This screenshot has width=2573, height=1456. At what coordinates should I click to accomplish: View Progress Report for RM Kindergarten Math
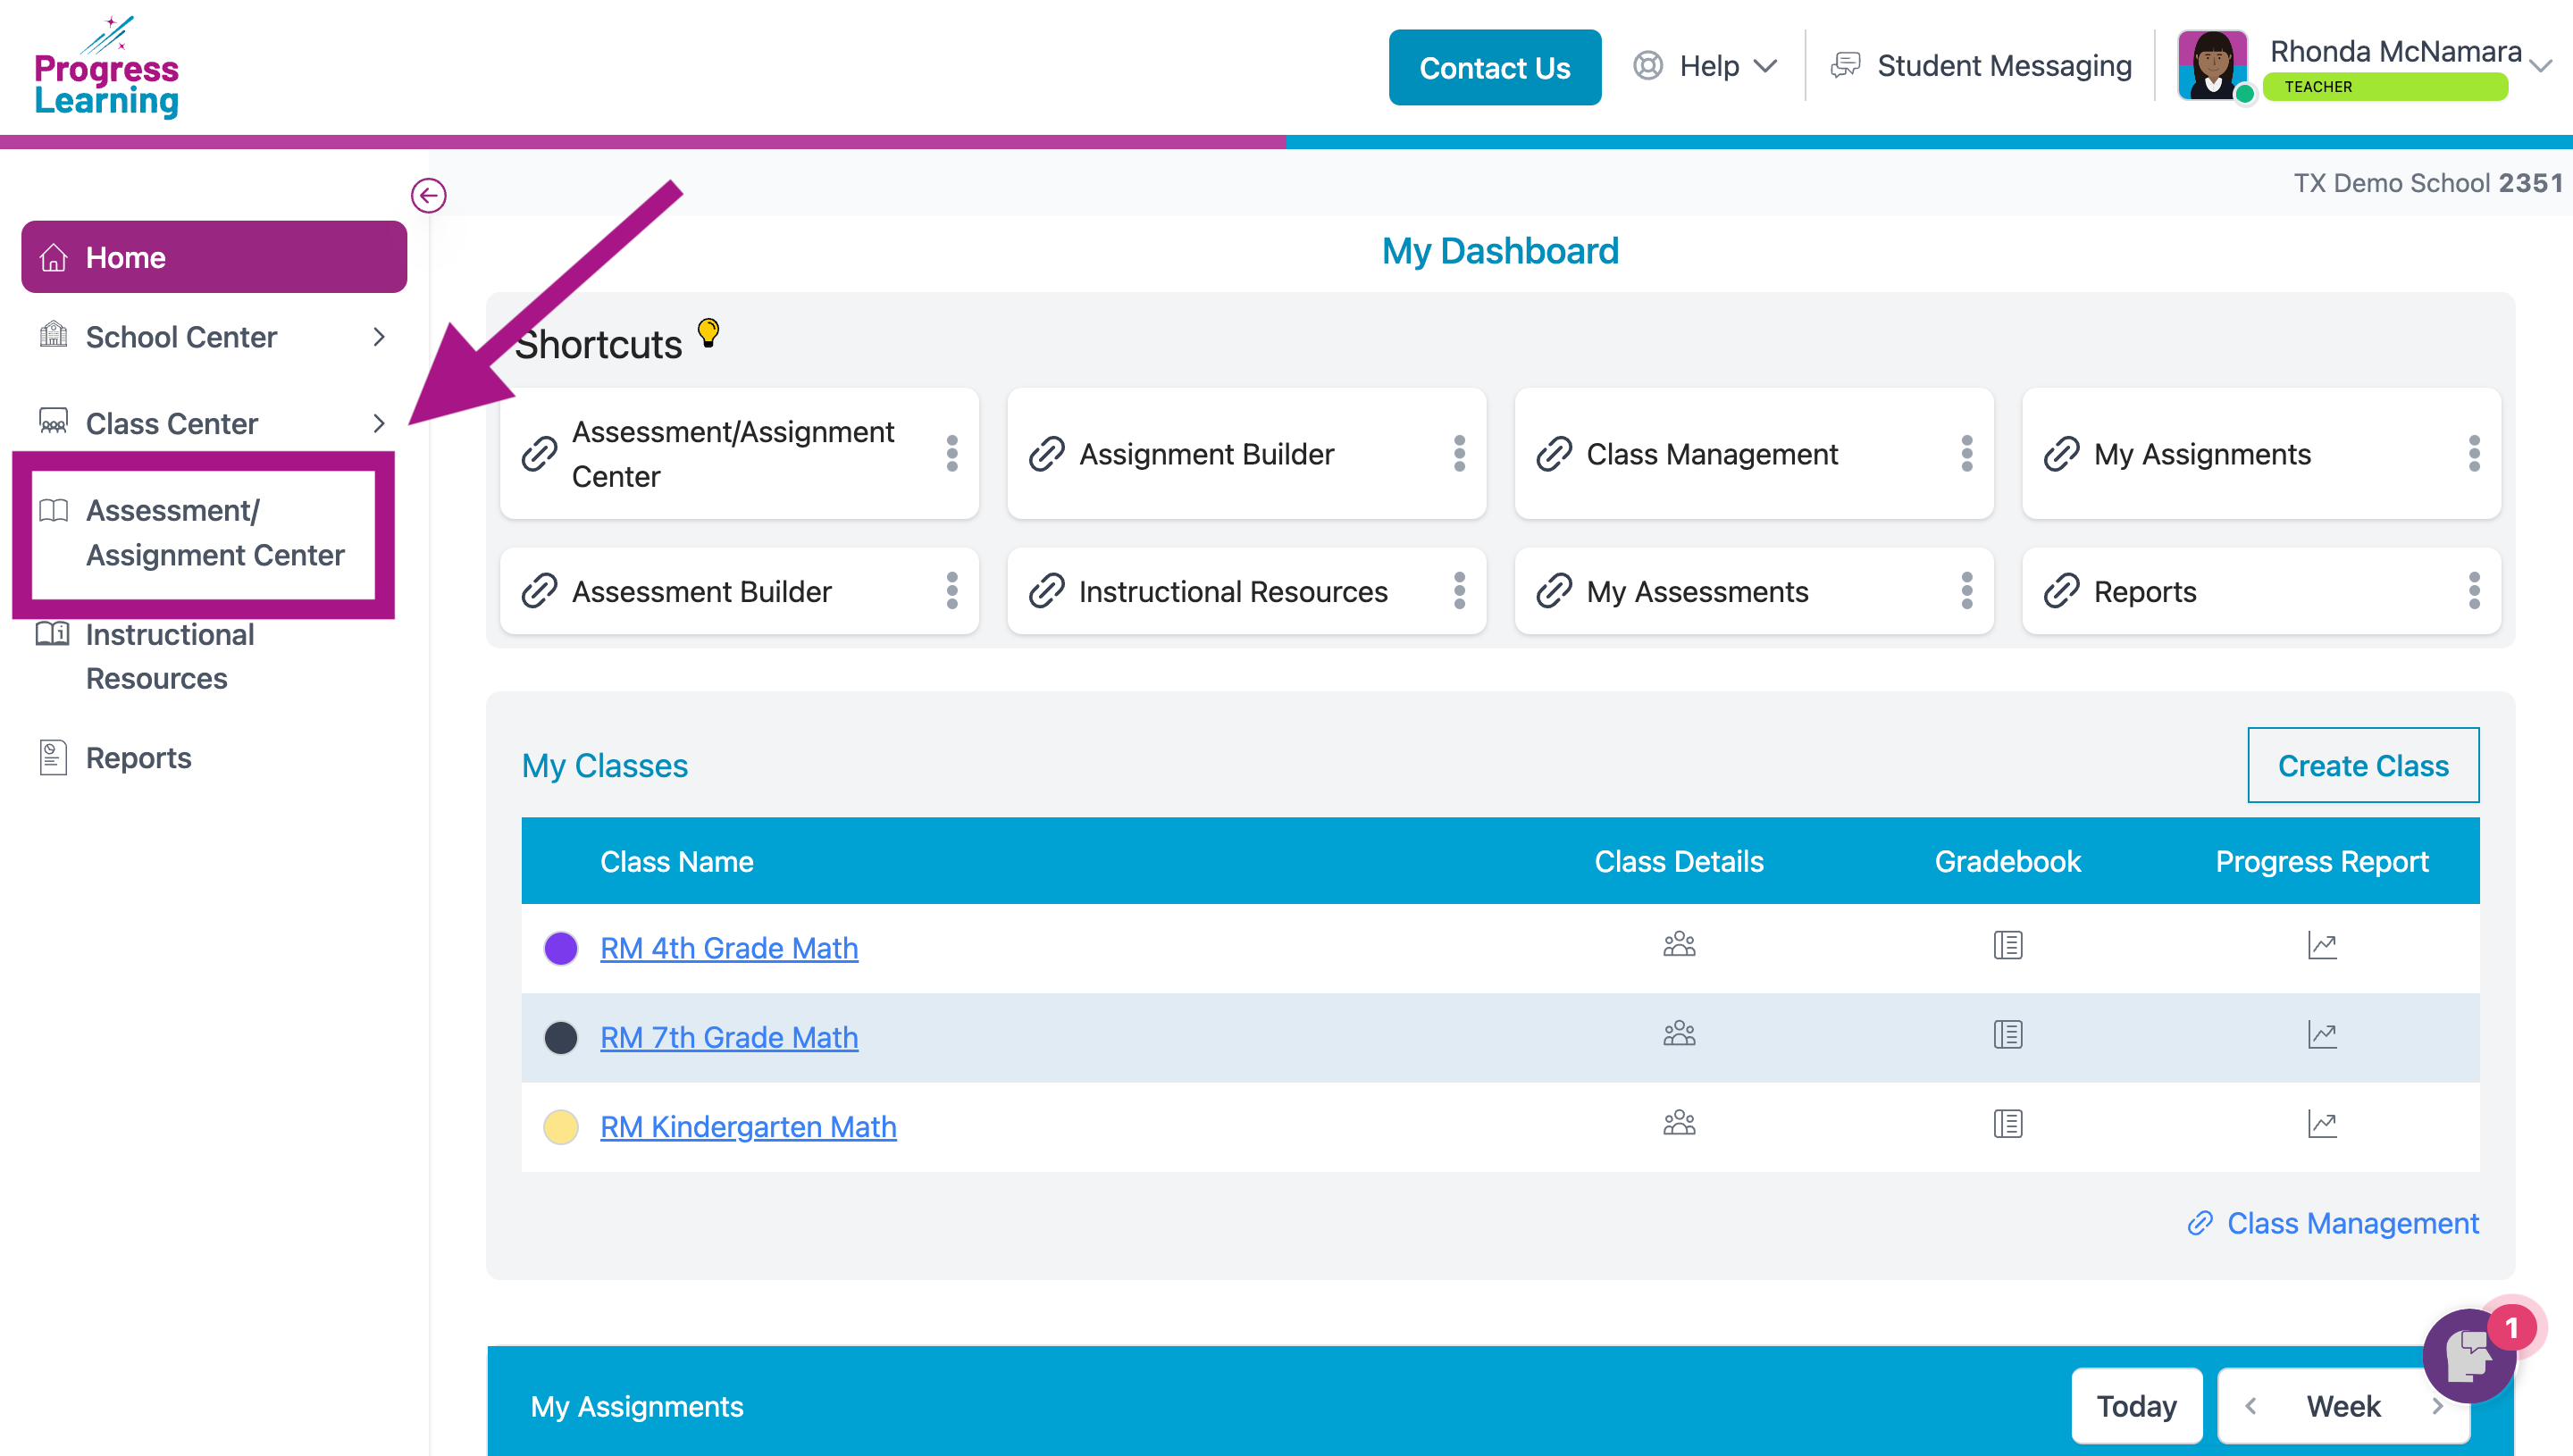(x=2322, y=1123)
